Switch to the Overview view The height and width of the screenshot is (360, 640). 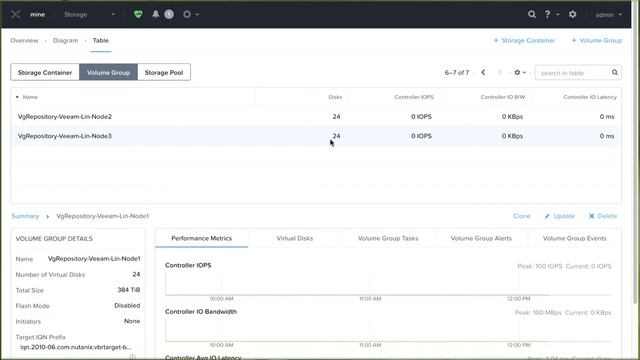click(24, 40)
